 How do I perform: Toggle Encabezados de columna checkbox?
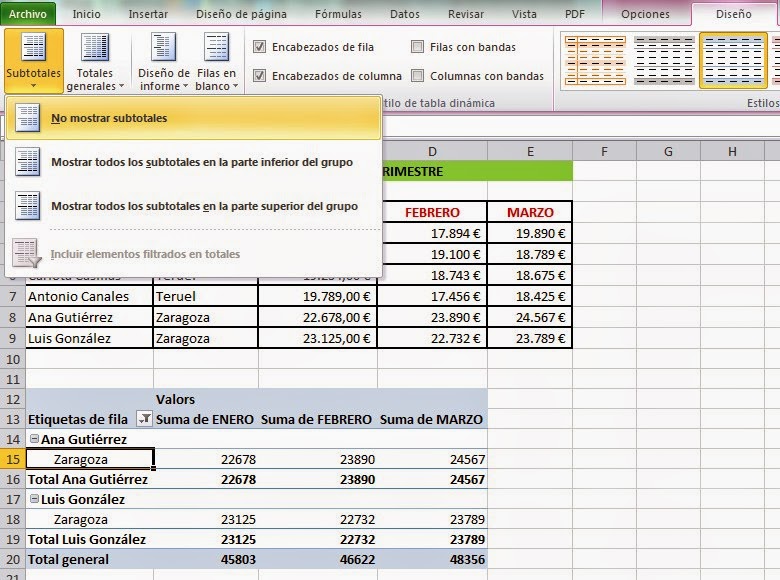tap(259, 76)
